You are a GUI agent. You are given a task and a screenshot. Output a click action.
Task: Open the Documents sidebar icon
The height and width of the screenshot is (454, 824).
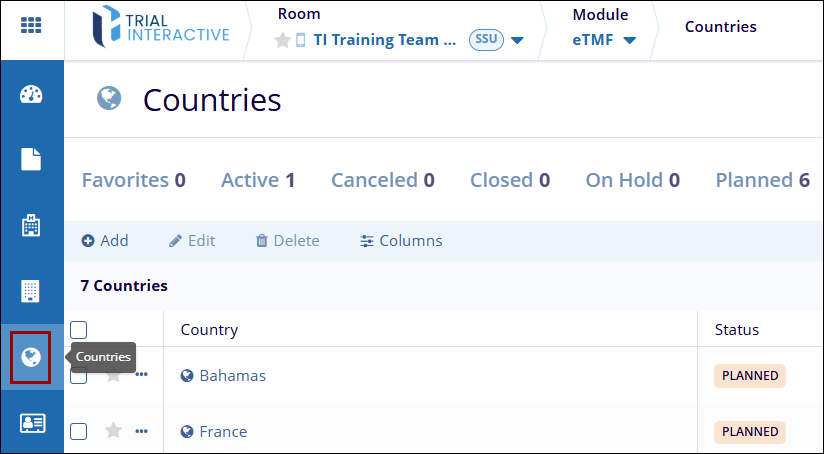click(x=31, y=159)
